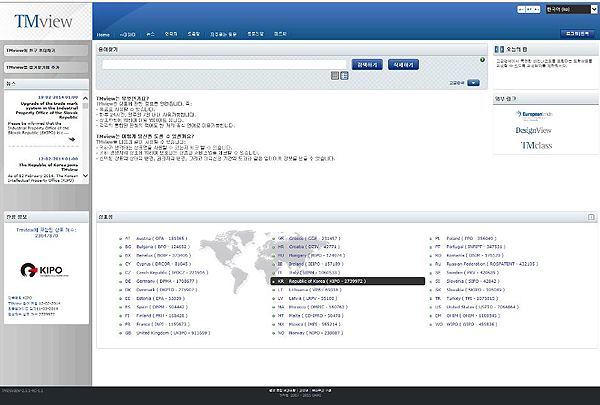Select the Republic of Korea (KIPO) office row
Viewport: 600px width, 405px height.
pos(347,281)
